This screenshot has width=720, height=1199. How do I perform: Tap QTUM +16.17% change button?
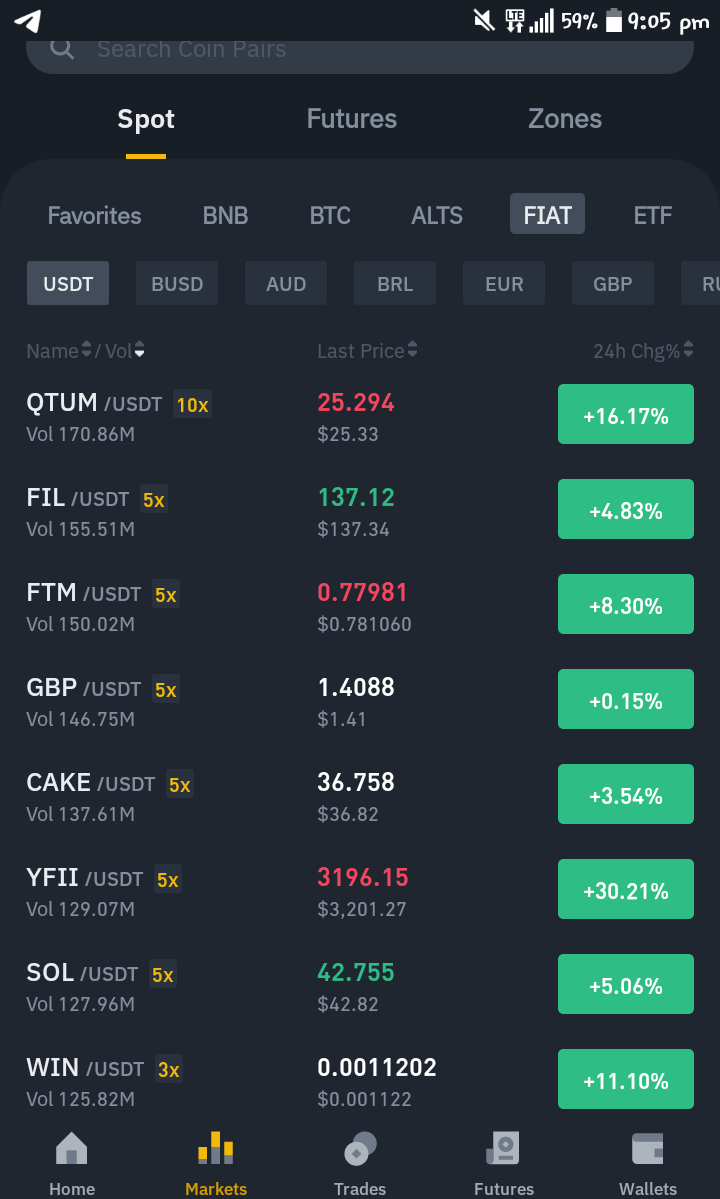click(x=626, y=414)
